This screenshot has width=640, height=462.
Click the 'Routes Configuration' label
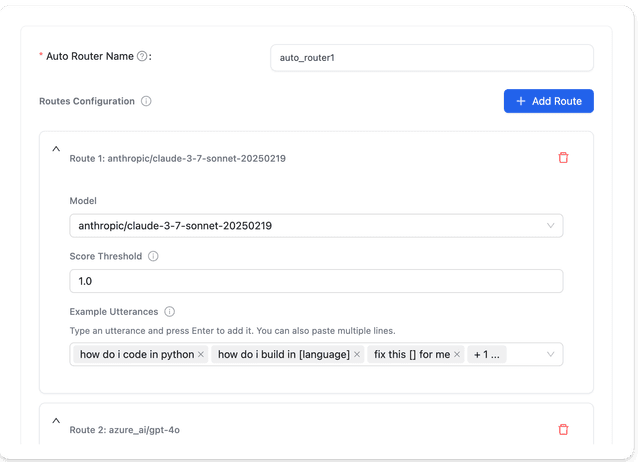point(87,101)
